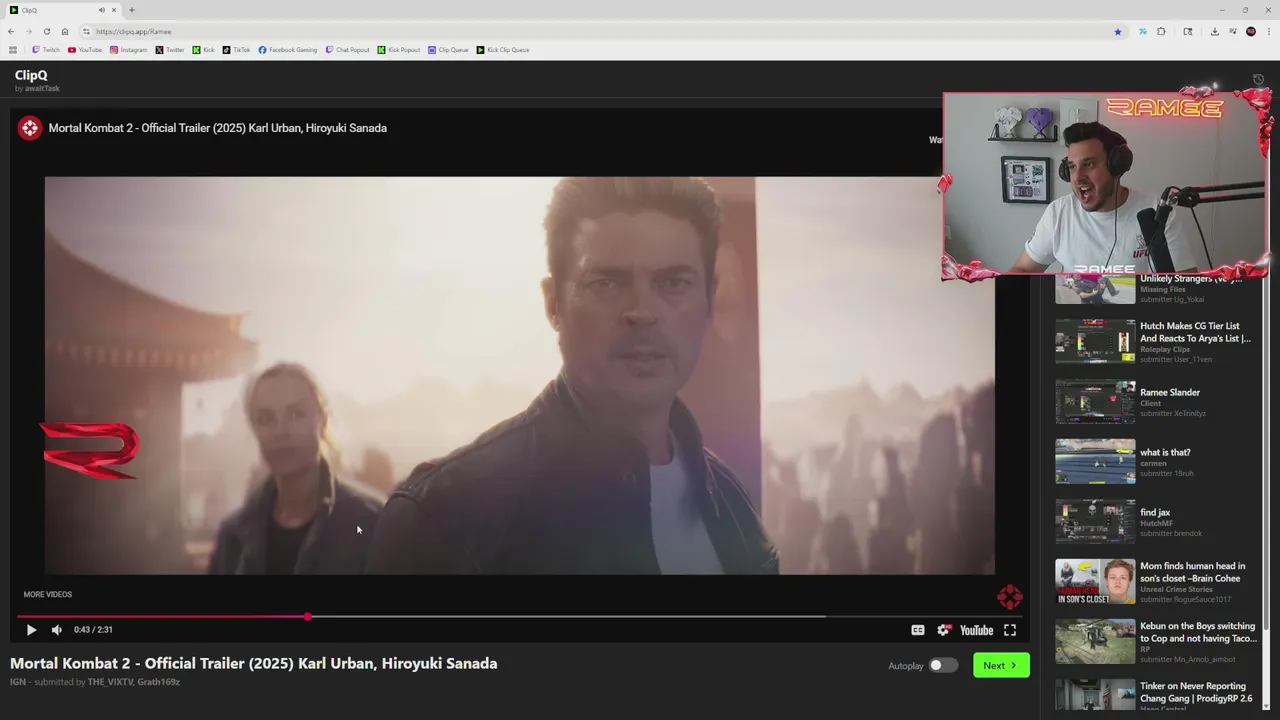Seek on the red video progress bar
Image resolution: width=1280 pixels, height=720 pixels.
[x=518, y=616]
